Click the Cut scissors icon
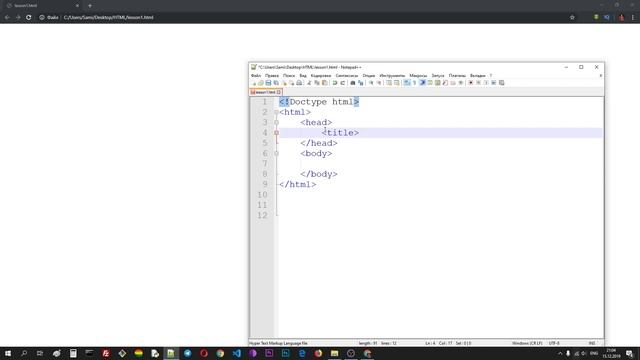This screenshot has height=360, width=640. pos(309,83)
